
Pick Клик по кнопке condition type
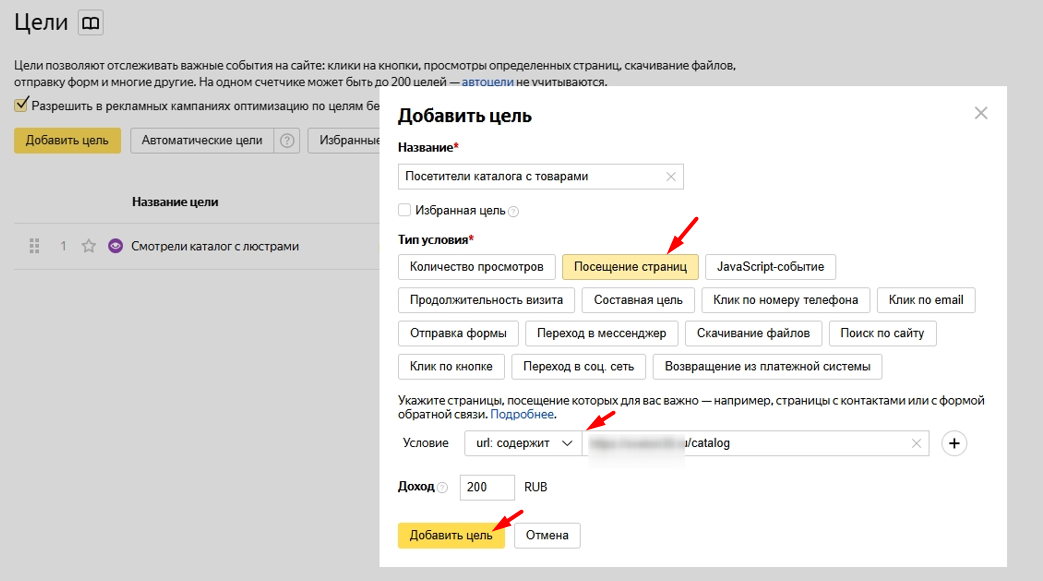tap(451, 367)
